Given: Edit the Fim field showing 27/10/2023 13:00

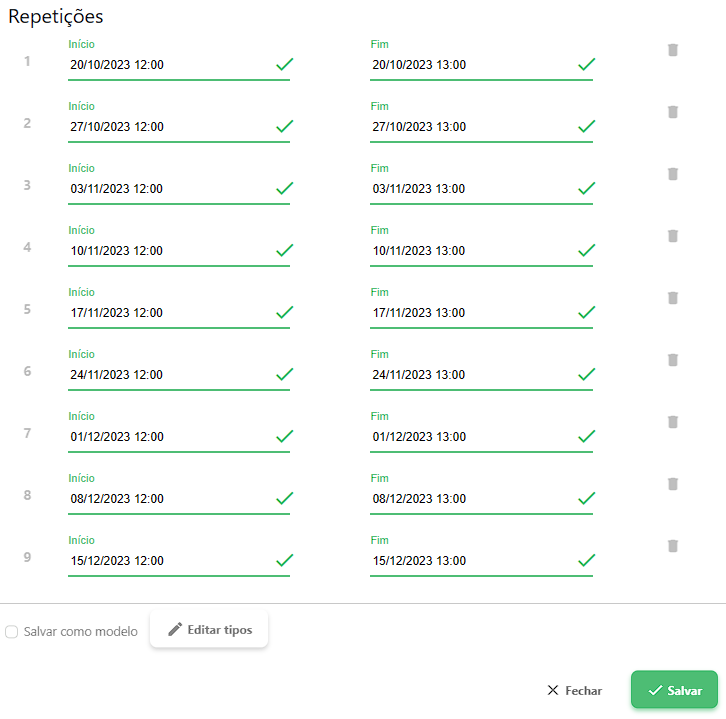Looking at the screenshot, I should click(x=470, y=127).
